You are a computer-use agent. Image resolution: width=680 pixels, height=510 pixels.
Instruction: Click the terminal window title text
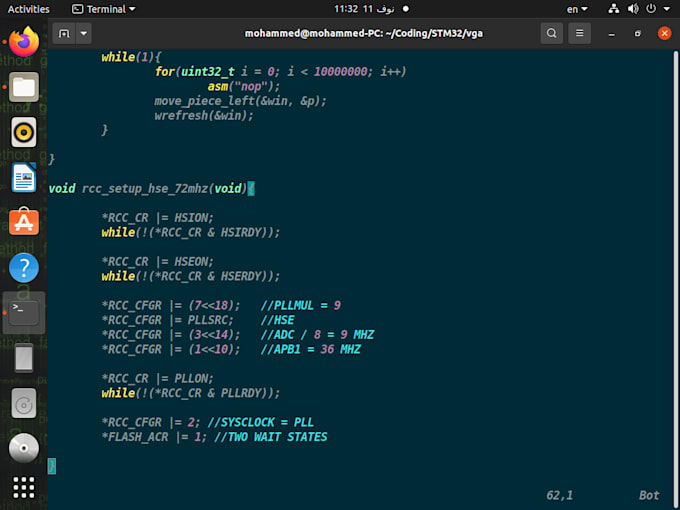[x=364, y=33]
